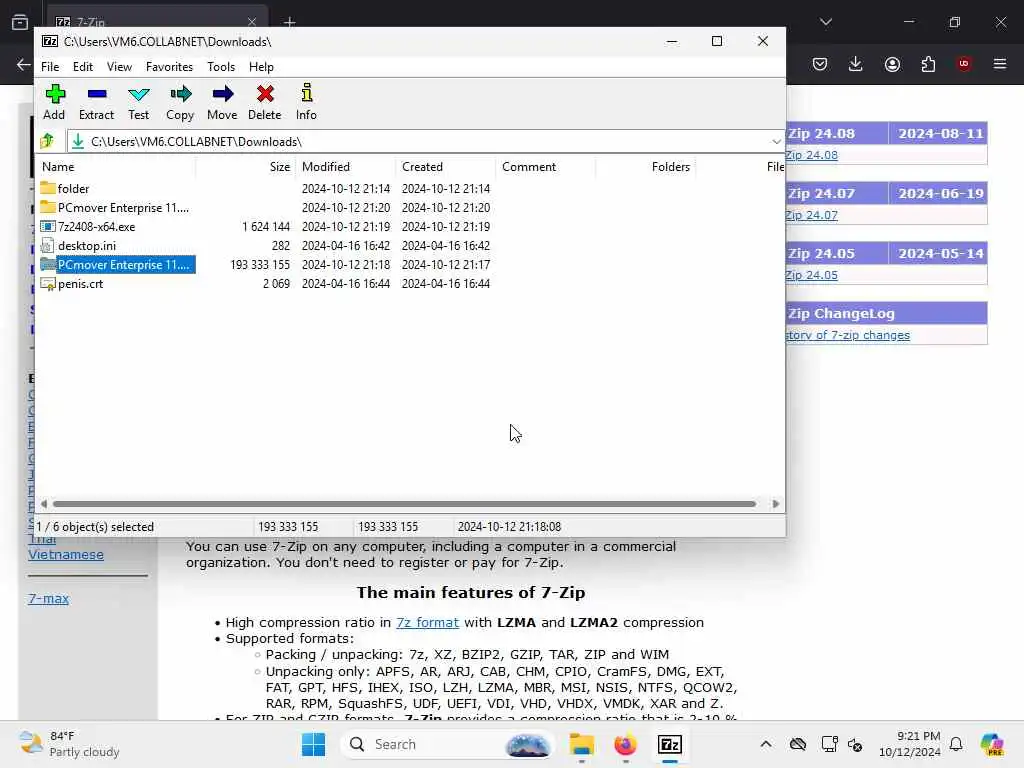Click the Test toolbar icon
1024x768 pixels.
coord(138,94)
